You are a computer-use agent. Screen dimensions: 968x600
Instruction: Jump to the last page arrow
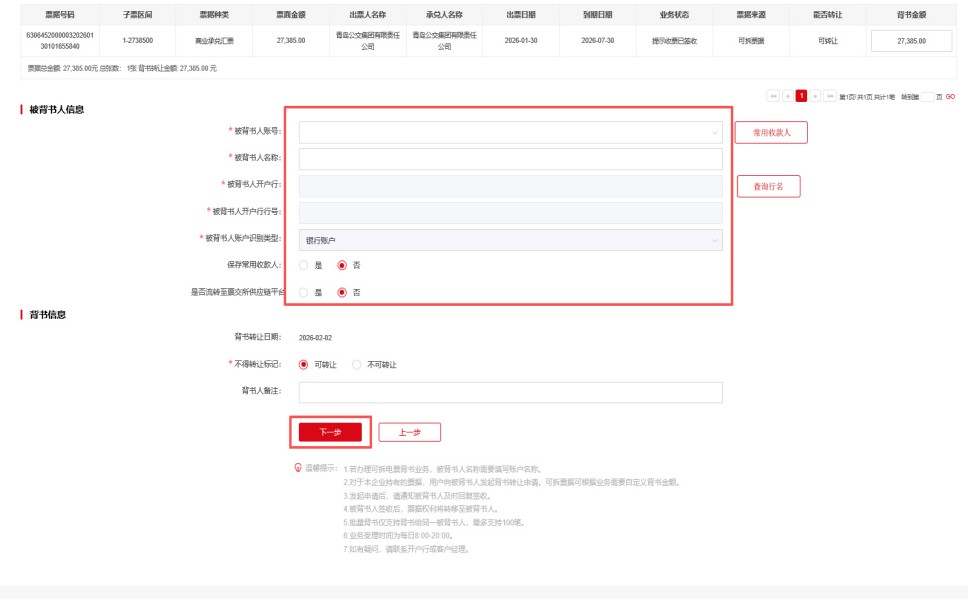830,96
